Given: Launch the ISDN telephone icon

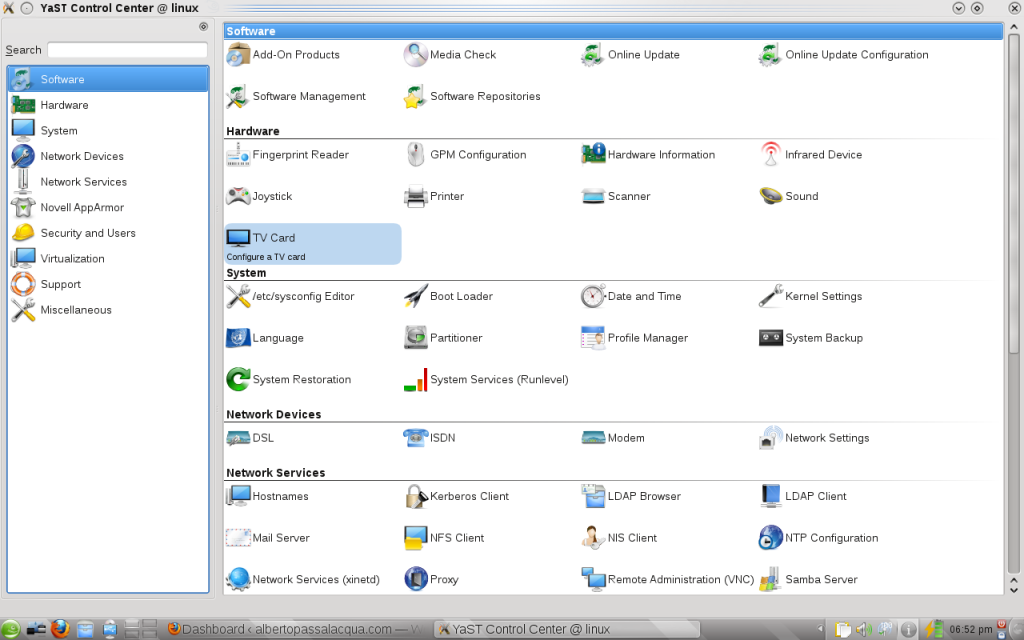Looking at the screenshot, I should point(415,438).
